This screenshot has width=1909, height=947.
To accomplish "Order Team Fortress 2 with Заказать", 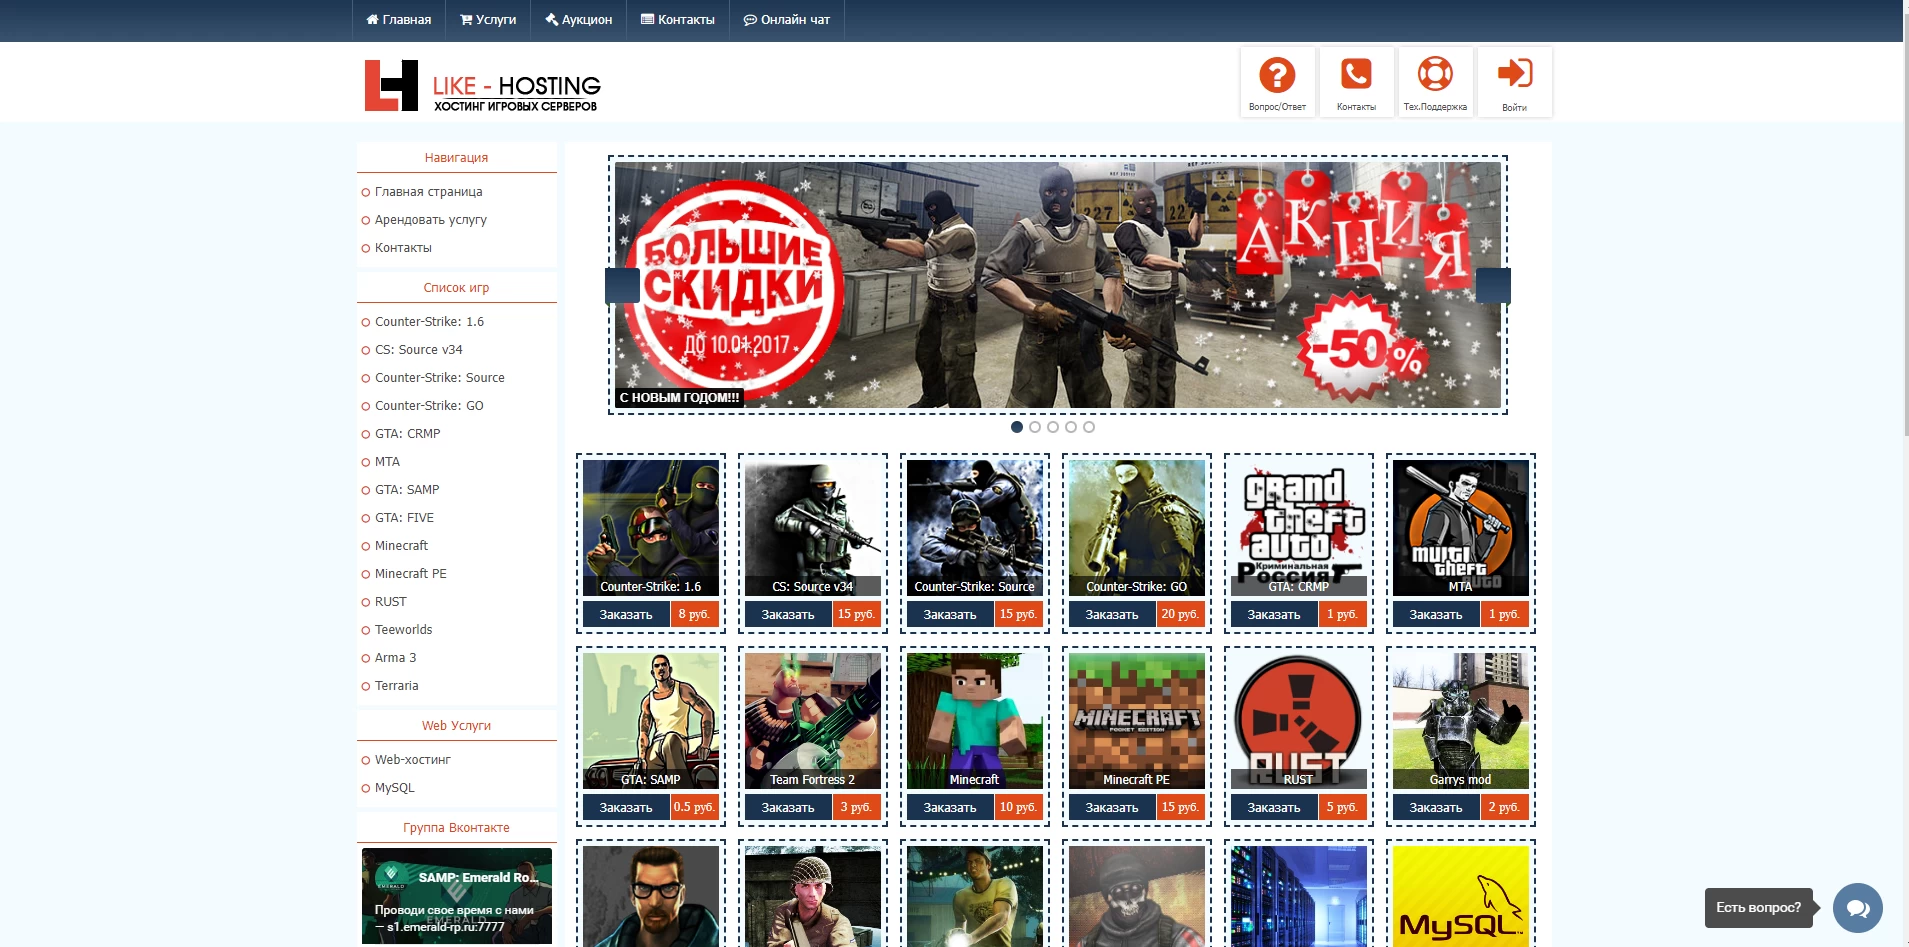I will [x=788, y=807].
